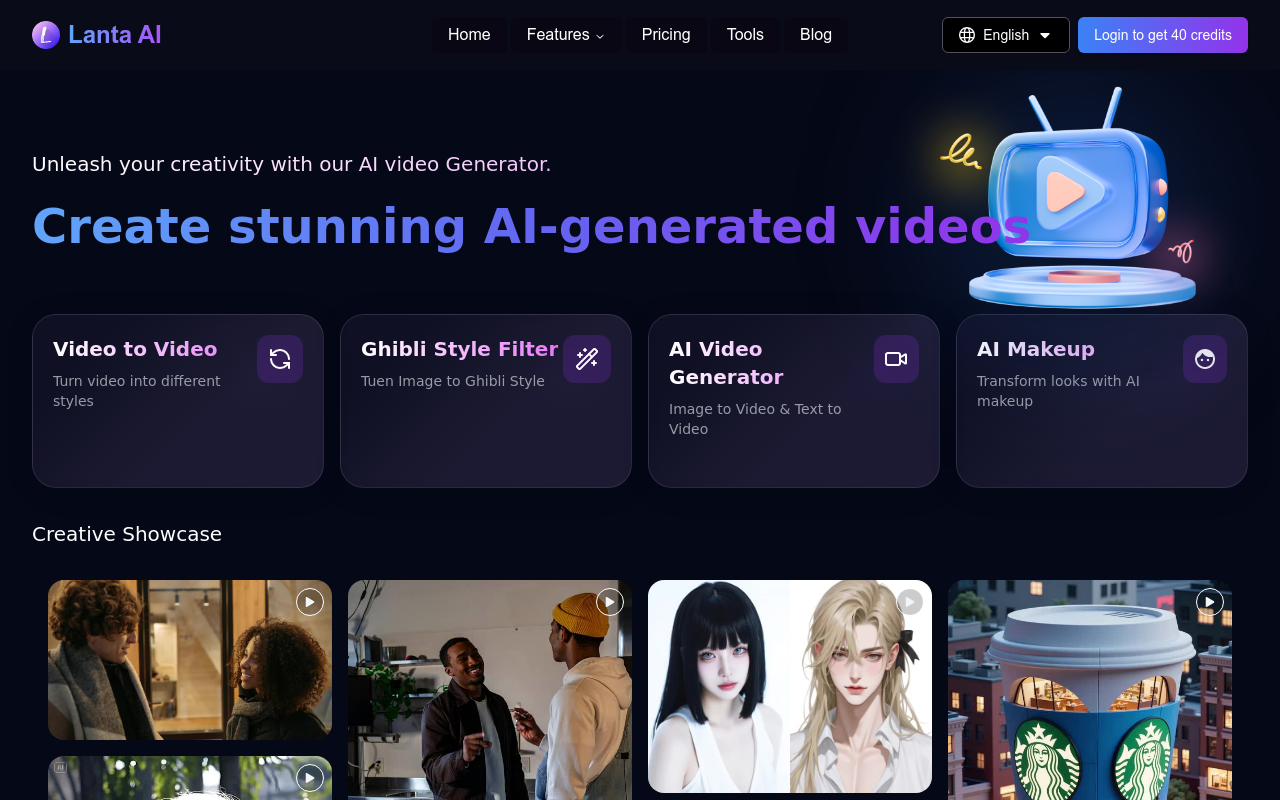Click 'Transform looks with AI makeup' text
This screenshot has width=1280, height=800.
click(x=1058, y=391)
